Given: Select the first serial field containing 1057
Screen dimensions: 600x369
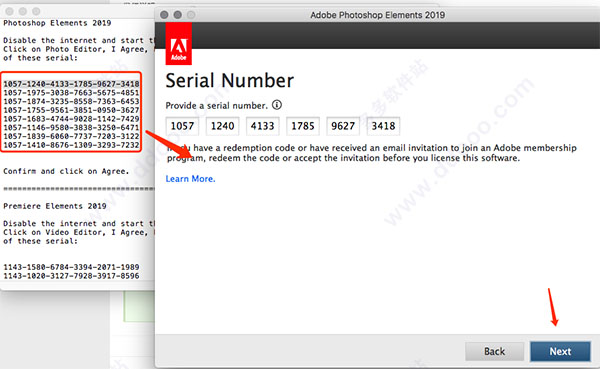Looking at the screenshot, I should pyautogui.click(x=182, y=126).
